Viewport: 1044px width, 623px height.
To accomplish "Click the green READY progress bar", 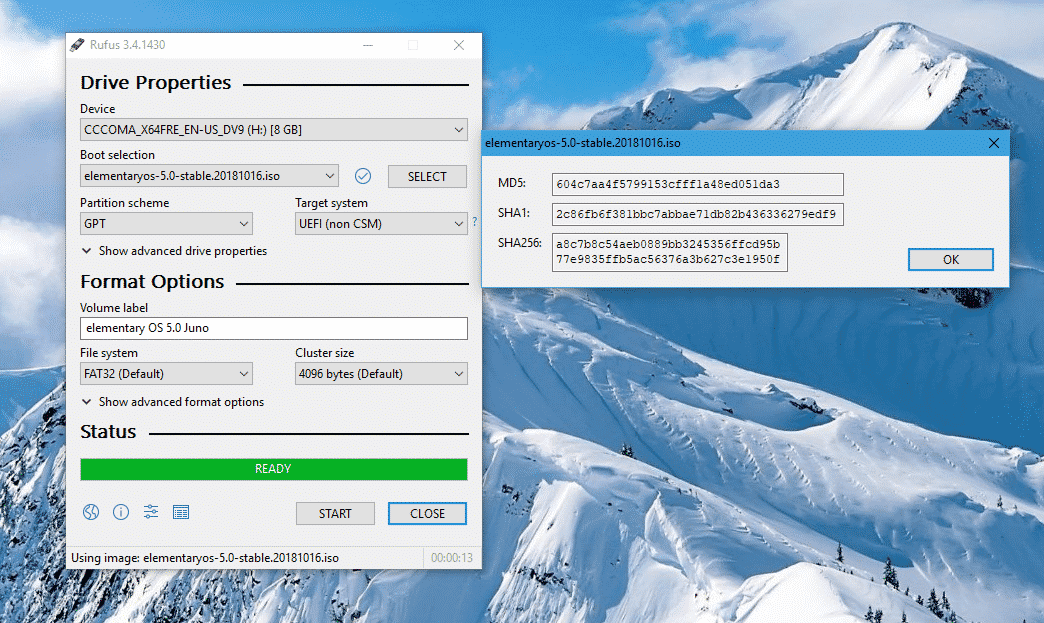I will click(x=274, y=469).
